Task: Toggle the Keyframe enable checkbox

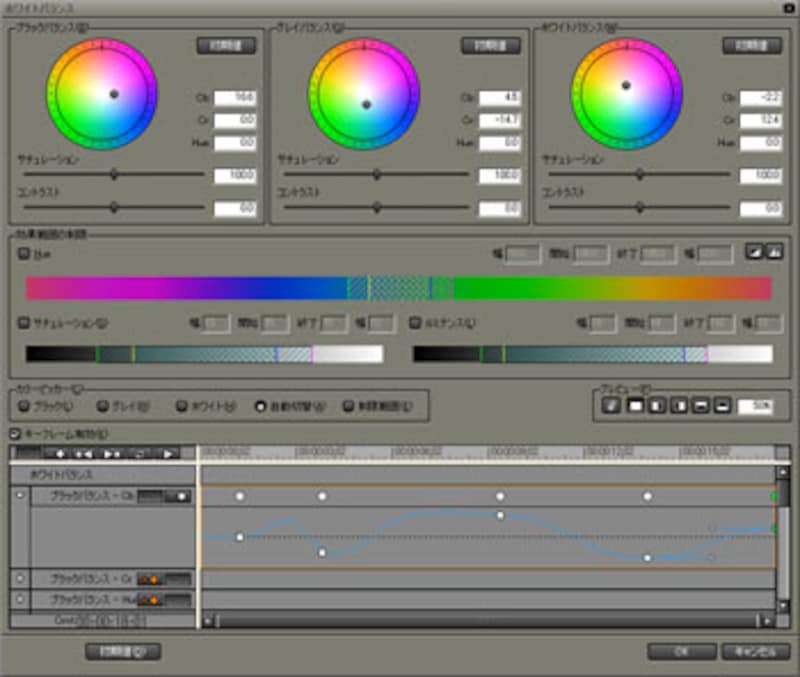Action: (14, 433)
